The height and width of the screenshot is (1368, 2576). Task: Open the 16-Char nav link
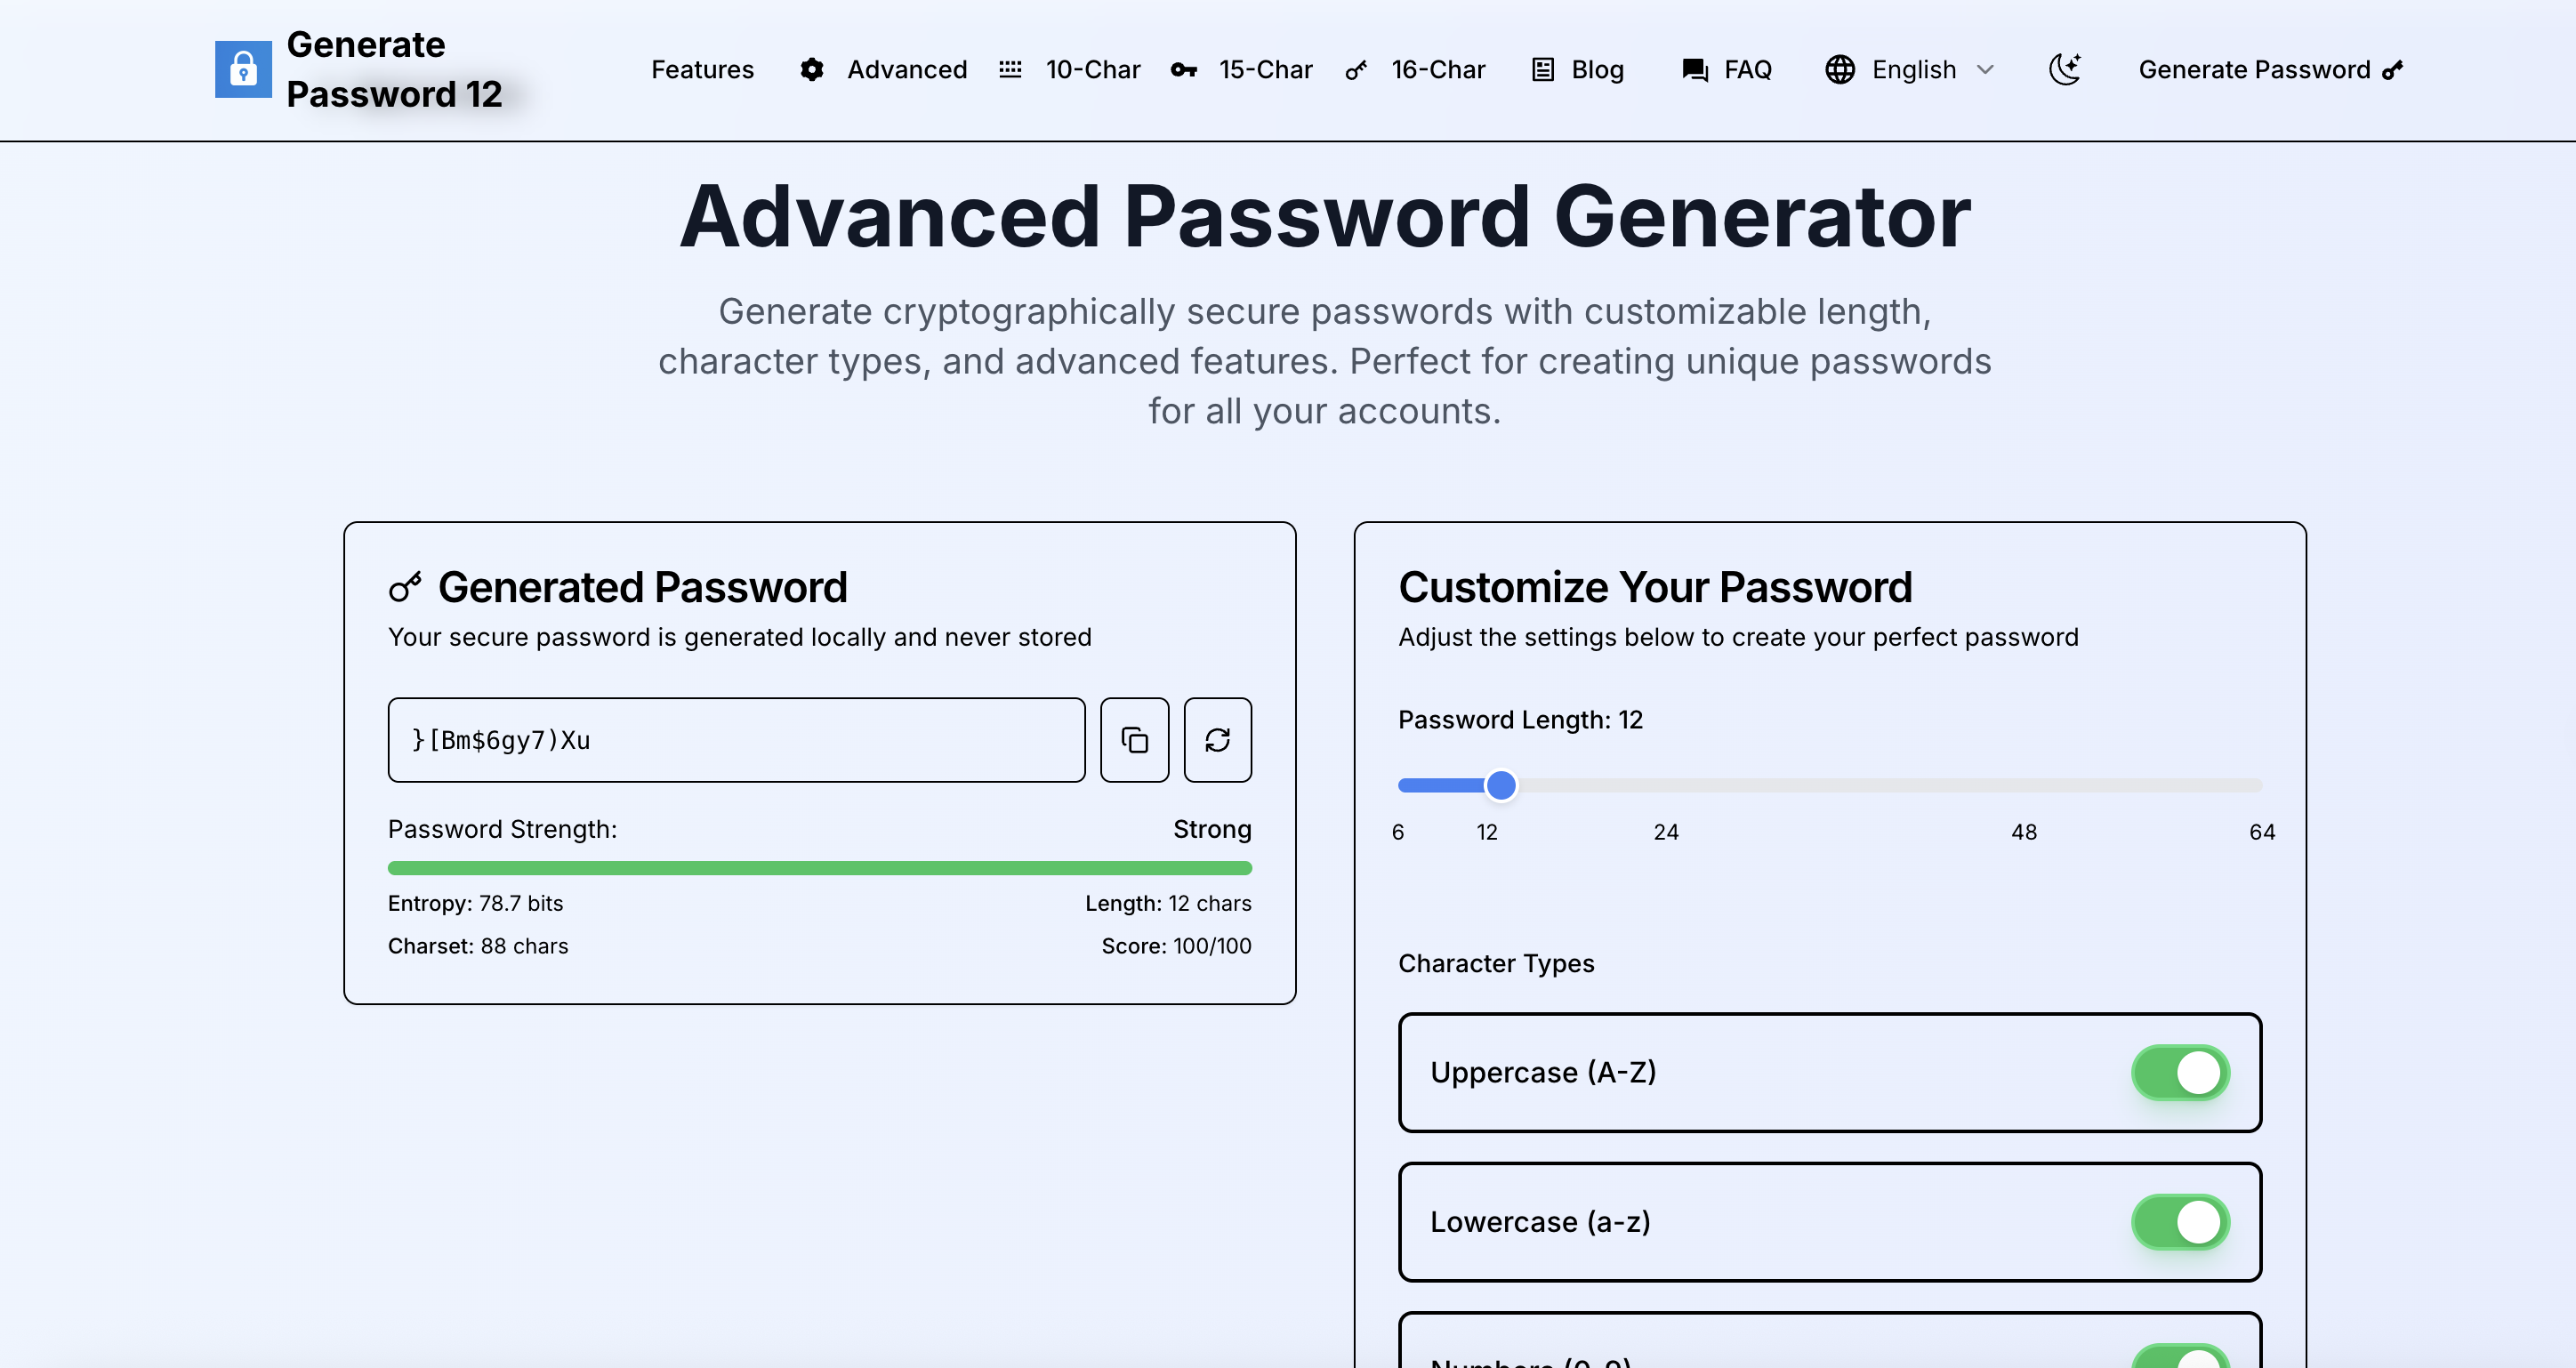(x=1438, y=69)
